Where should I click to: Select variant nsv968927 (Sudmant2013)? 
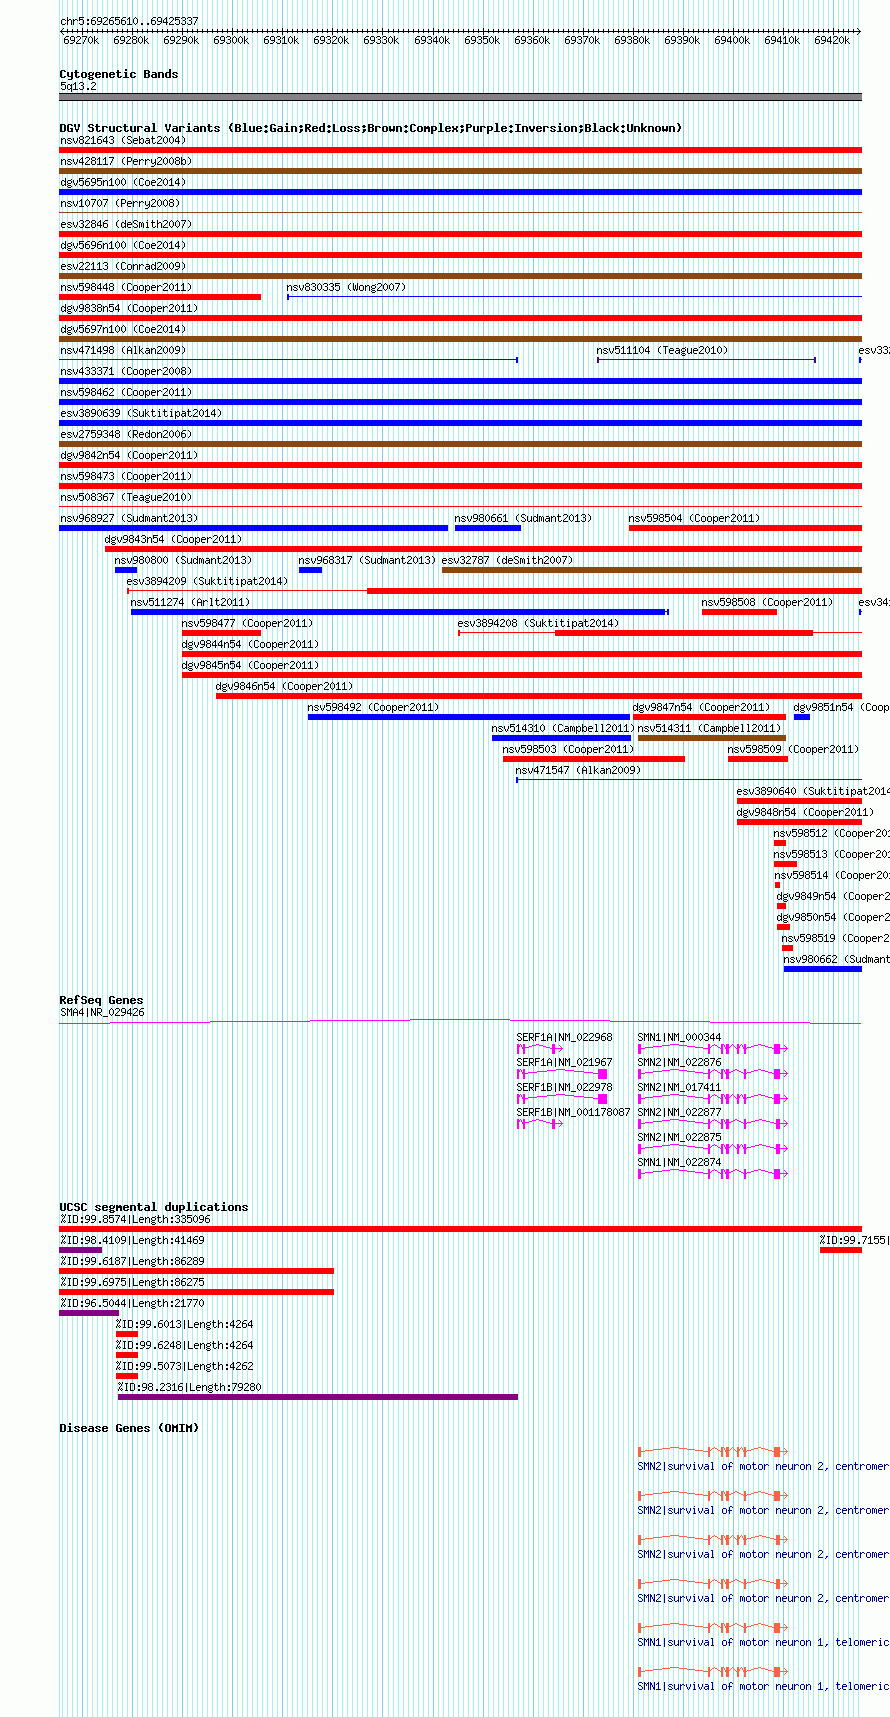254,527
